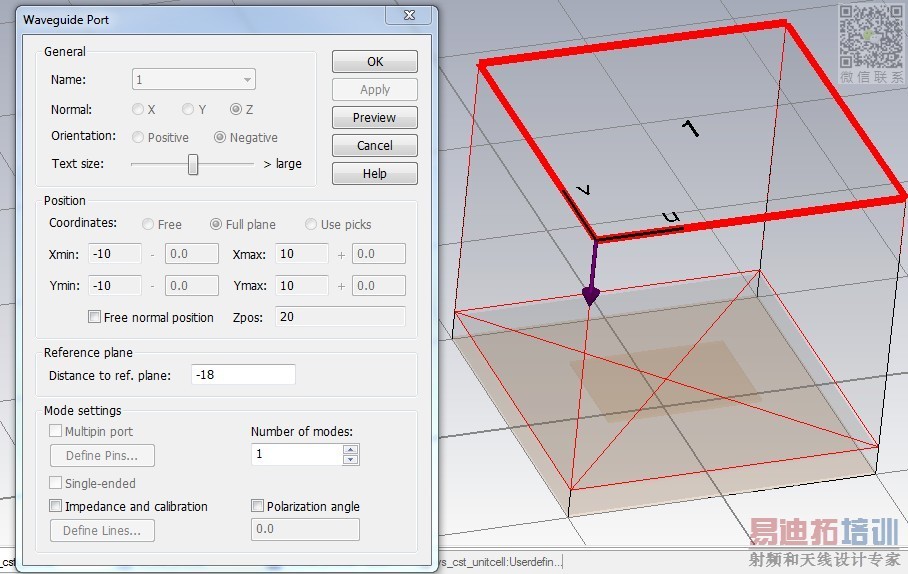Click the Define Pins button
This screenshot has height=574, width=908.
click(x=102, y=456)
